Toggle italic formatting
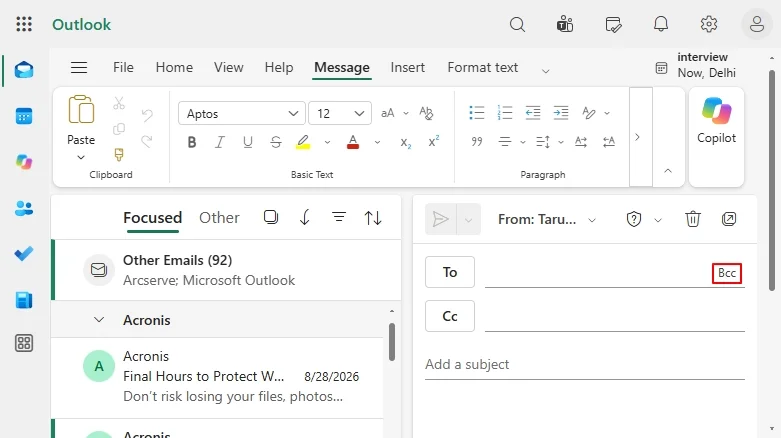The height and width of the screenshot is (438, 781). 220,143
